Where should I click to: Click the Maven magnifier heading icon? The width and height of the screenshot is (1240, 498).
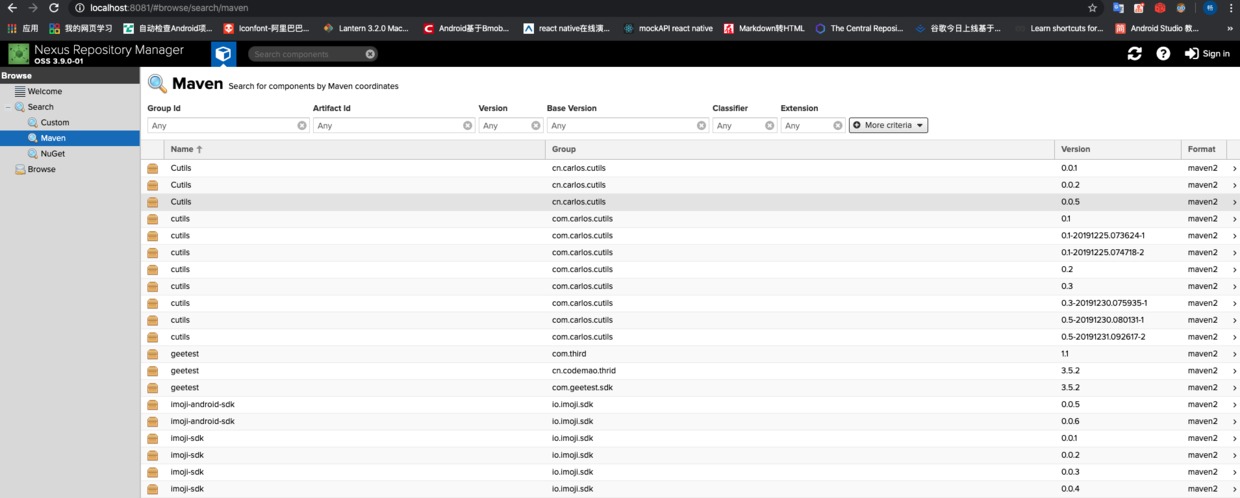point(157,84)
